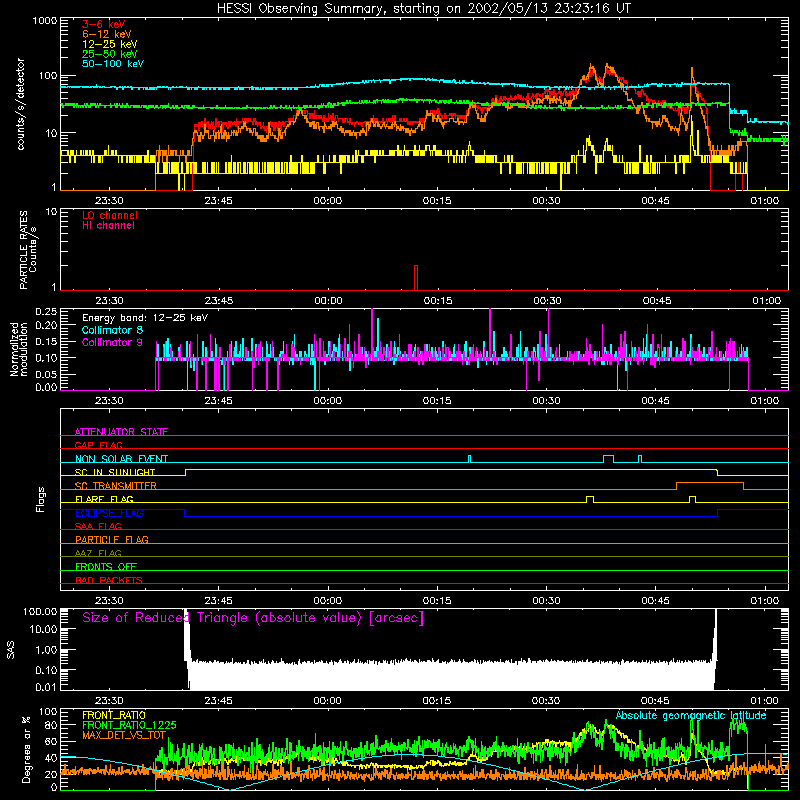Screen dimensions: 800x800
Task: Click the 60 tick on the Degrees axis
Action: [x=51, y=741]
